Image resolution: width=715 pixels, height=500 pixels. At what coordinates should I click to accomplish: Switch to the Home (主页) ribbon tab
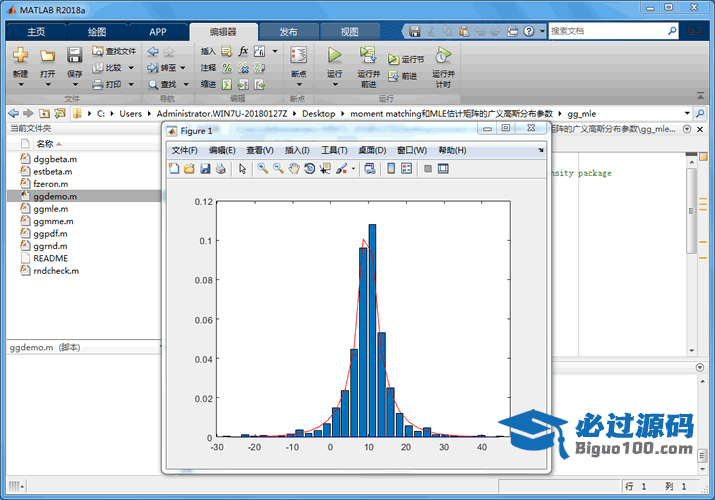[x=36, y=32]
